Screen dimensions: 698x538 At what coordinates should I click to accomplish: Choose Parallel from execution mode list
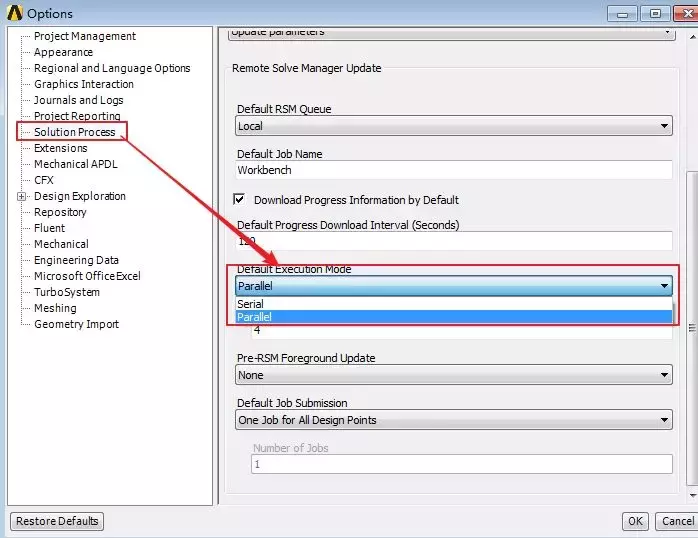(x=454, y=317)
